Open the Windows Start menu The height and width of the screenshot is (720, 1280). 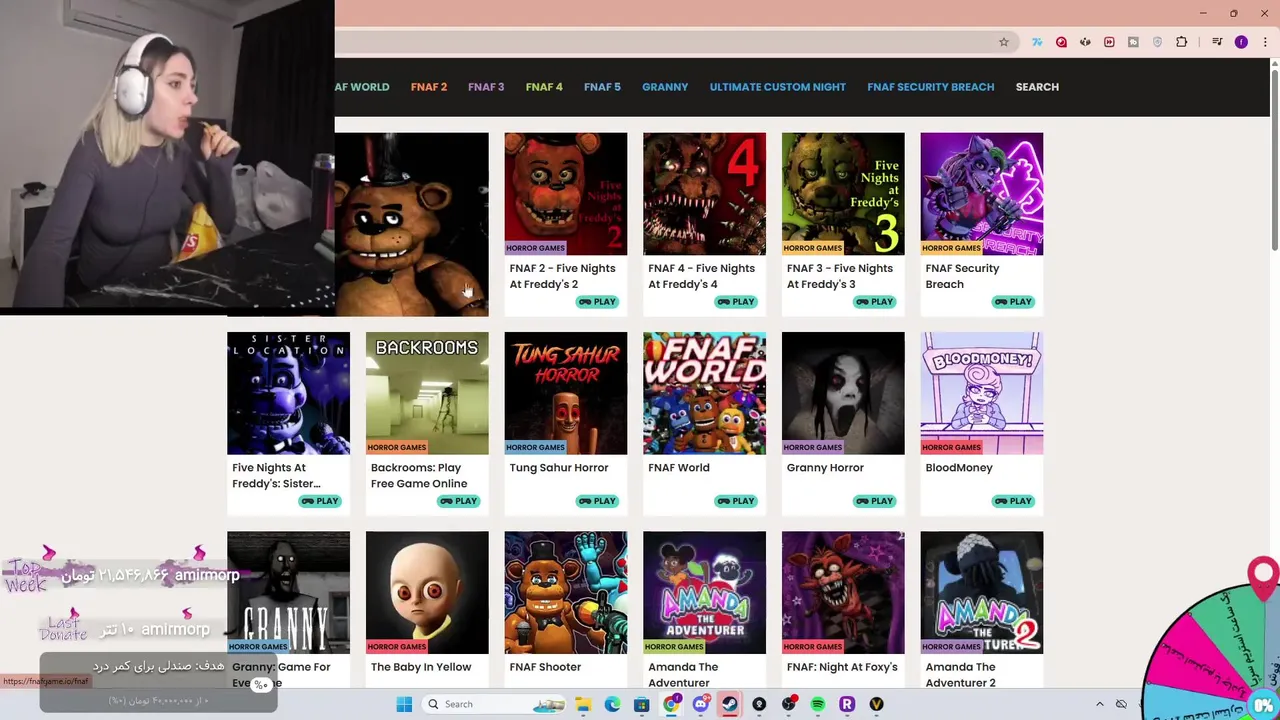click(404, 704)
